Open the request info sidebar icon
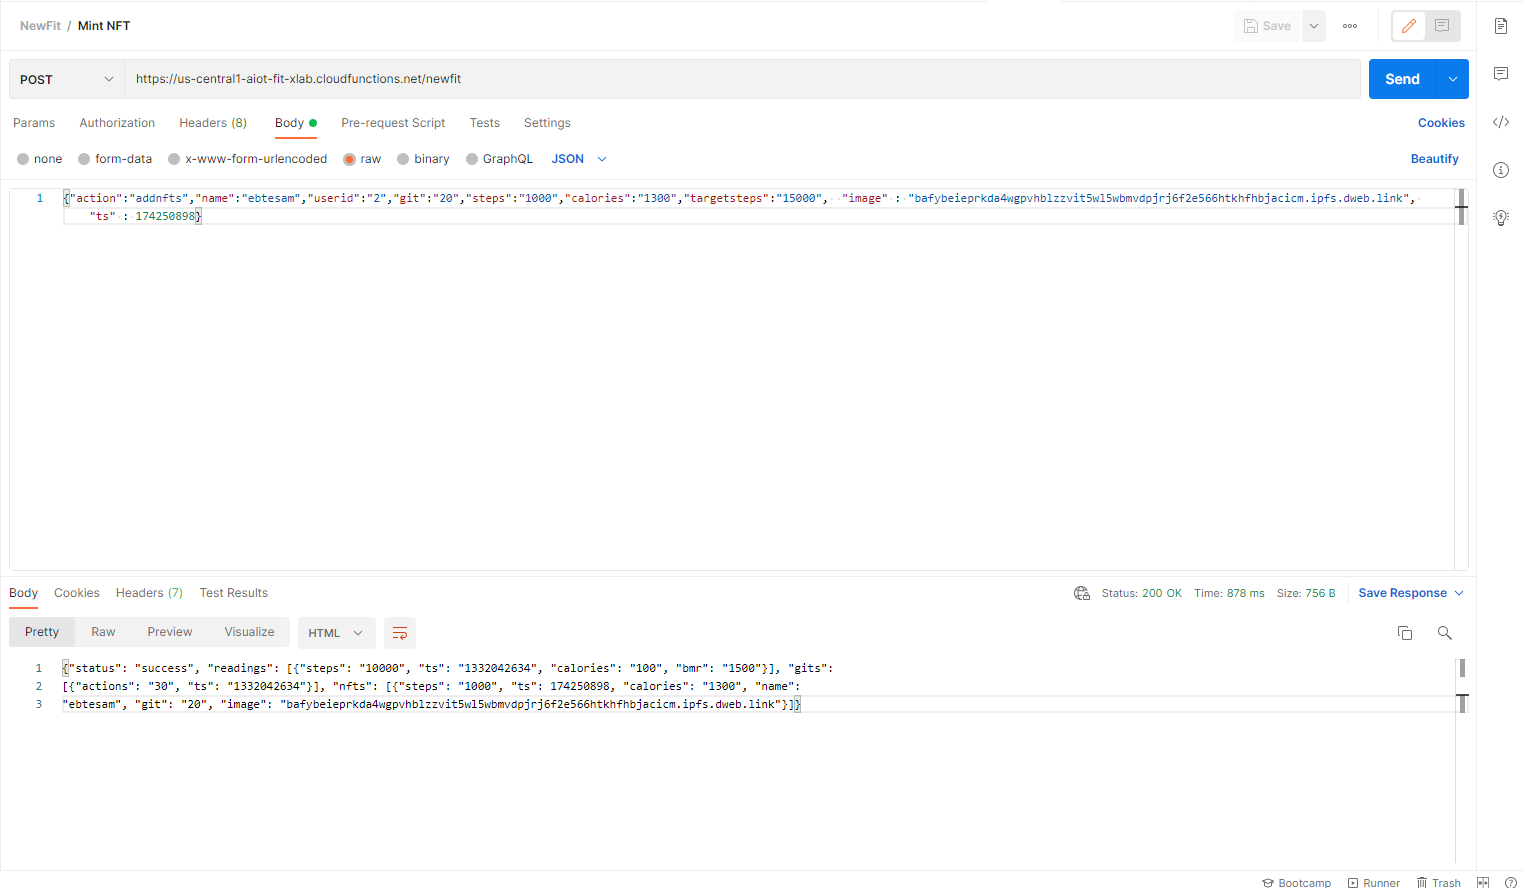This screenshot has width=1523, height=888. [x=1501, y=170]
